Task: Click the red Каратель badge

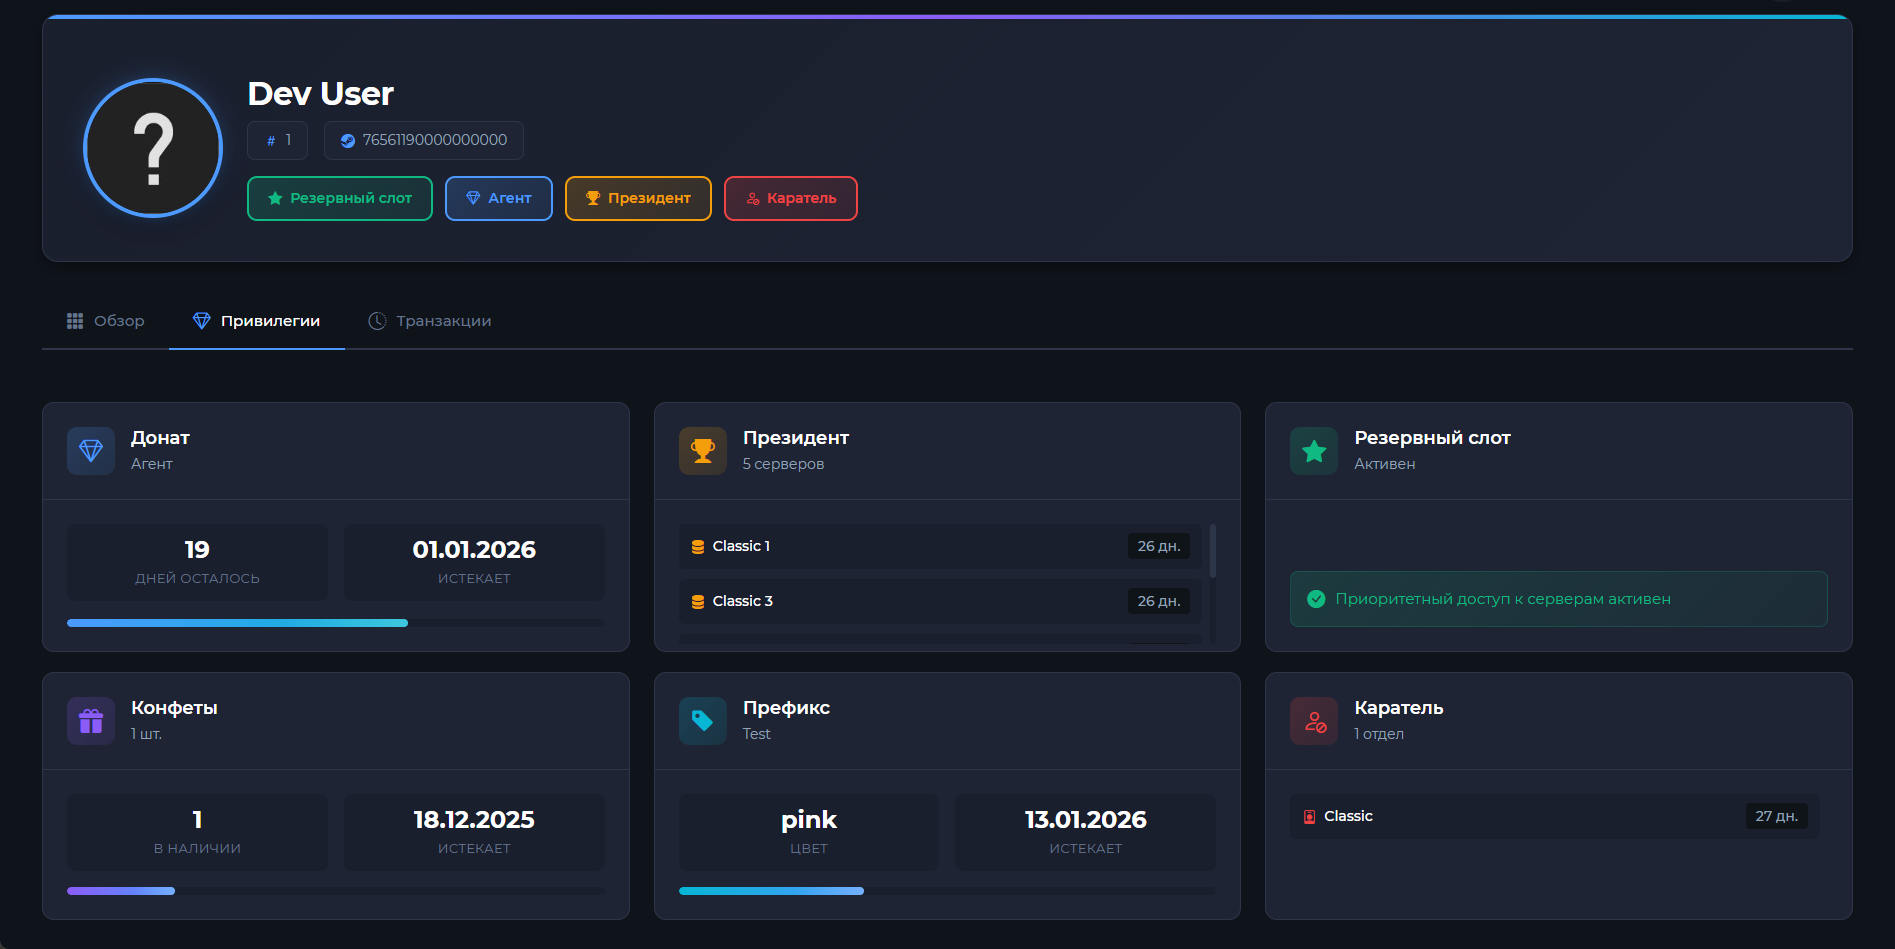Action: point(790,198)
